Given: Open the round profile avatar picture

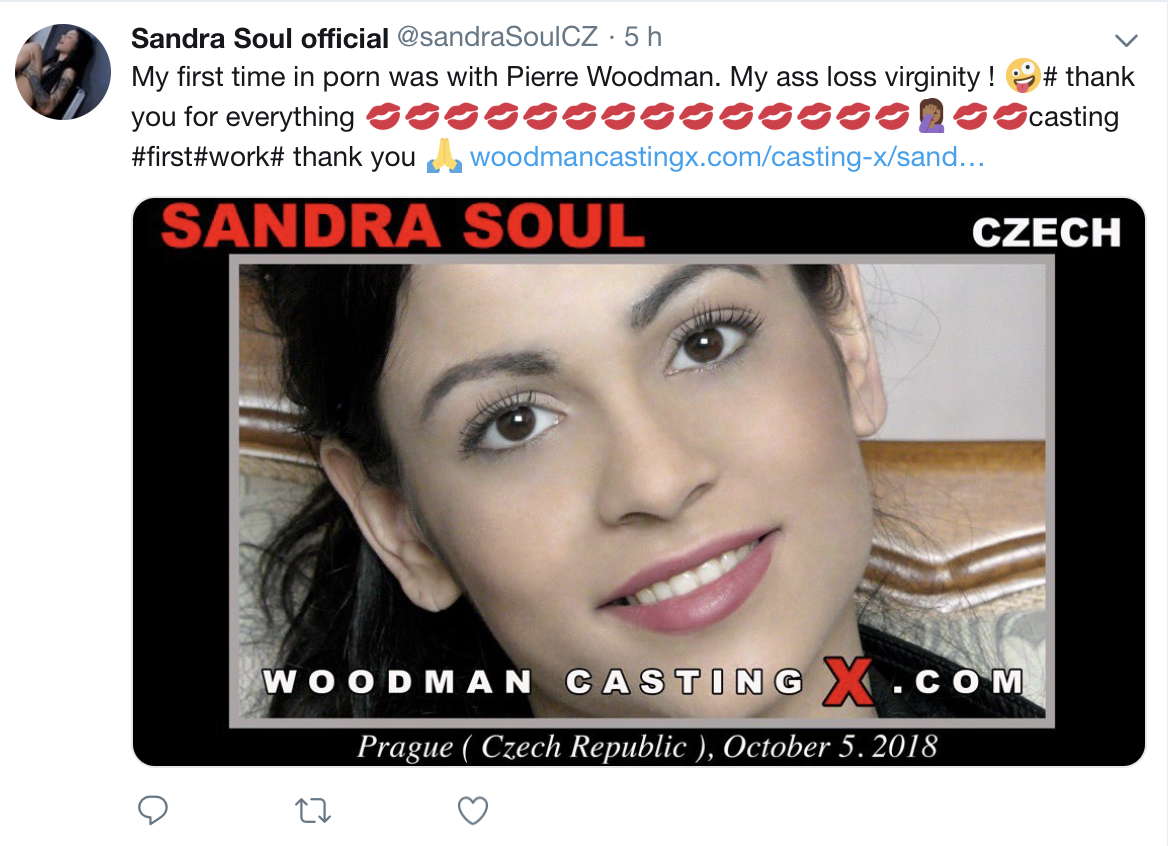Looking at the screenshot, I should point(63,71).
